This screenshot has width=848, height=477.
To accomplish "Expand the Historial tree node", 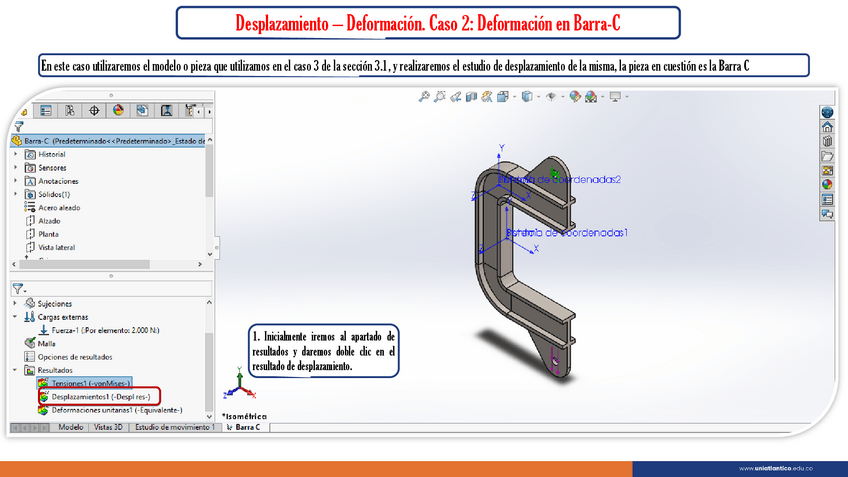I will coord(15,155).
